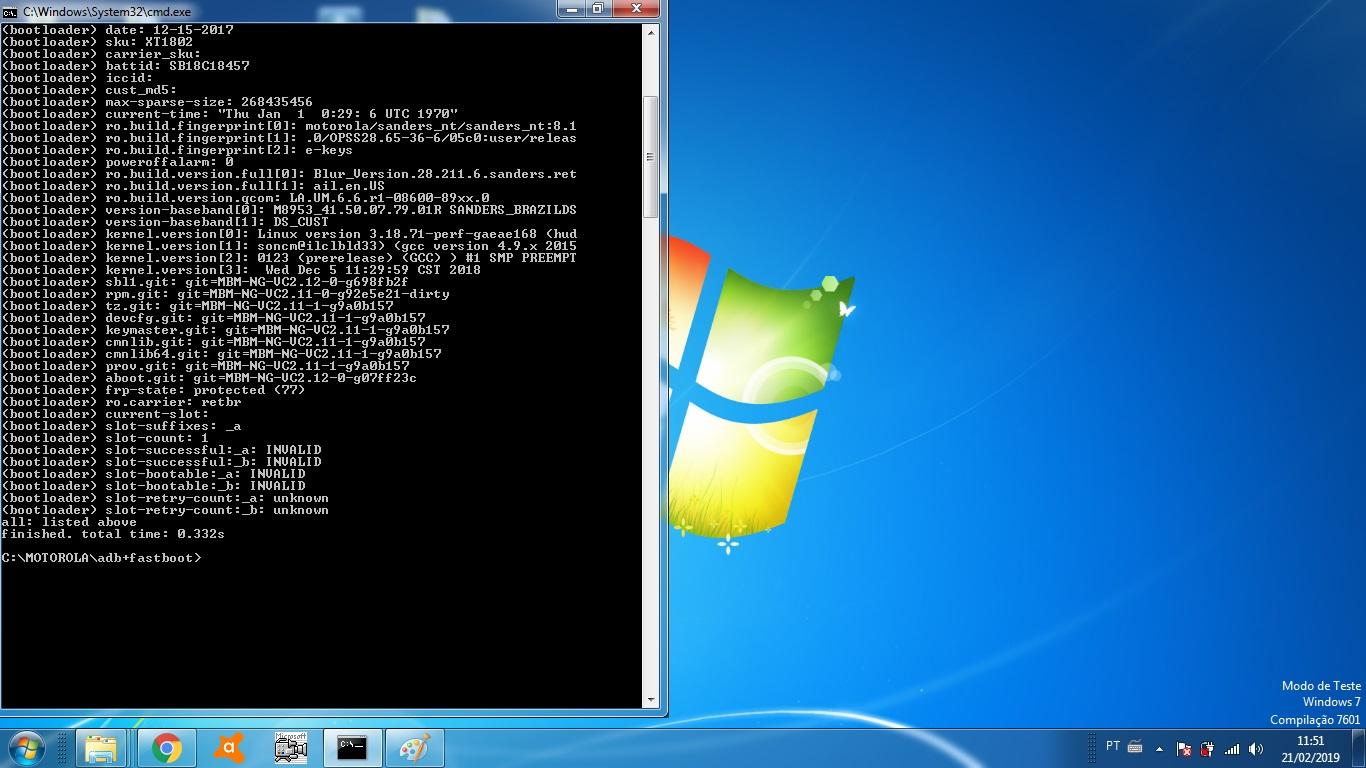1366x768 pixels.
Task: Open Action Center flag icon
Action: click(x=1184, y=748)
